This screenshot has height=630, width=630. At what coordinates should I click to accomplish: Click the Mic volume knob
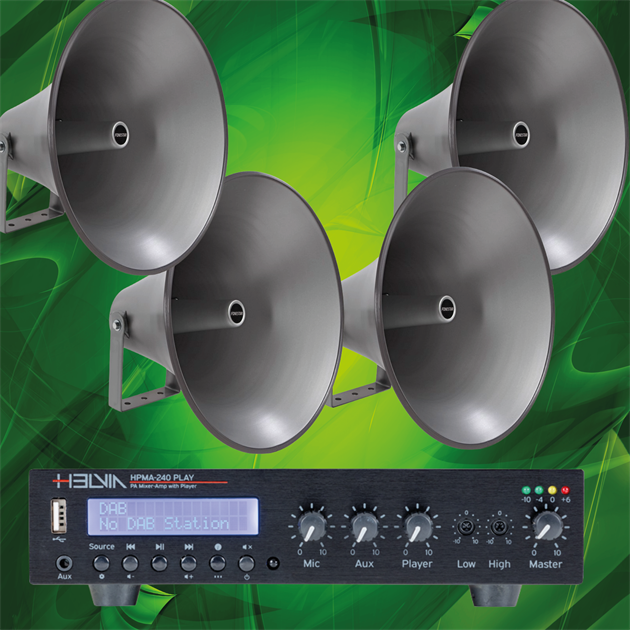[312, 525]
